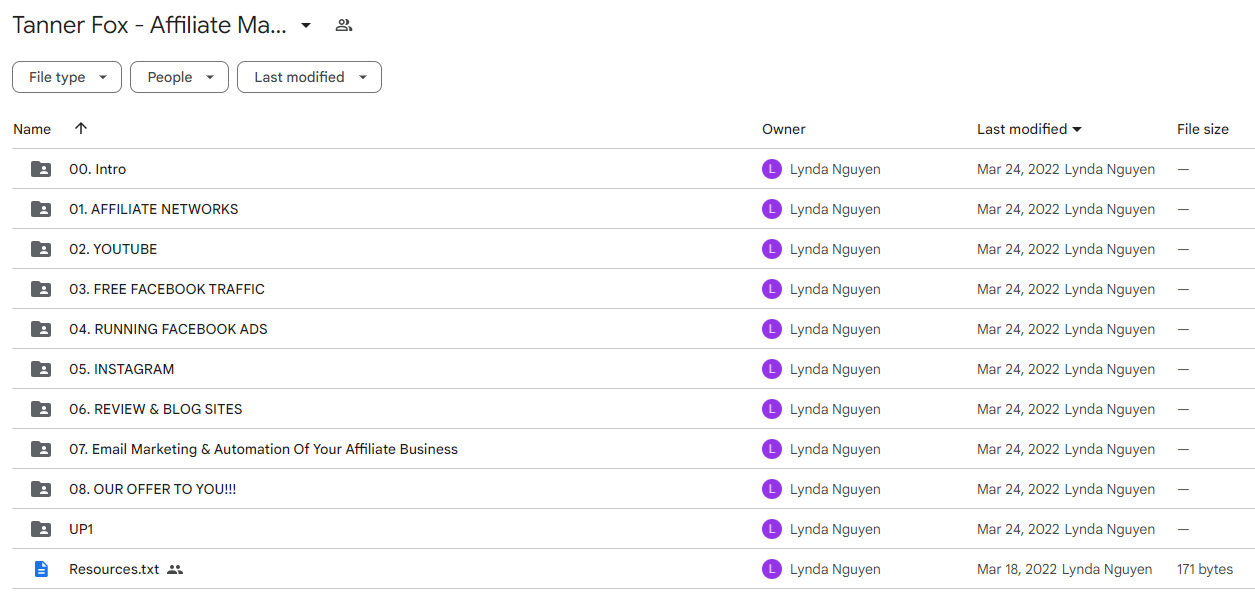Click owner avatar in 04. RUNNING FACEBOOK ADS row
This screenshot has height=608, width=1255.
pyautogui.click(x=771, y=329)
